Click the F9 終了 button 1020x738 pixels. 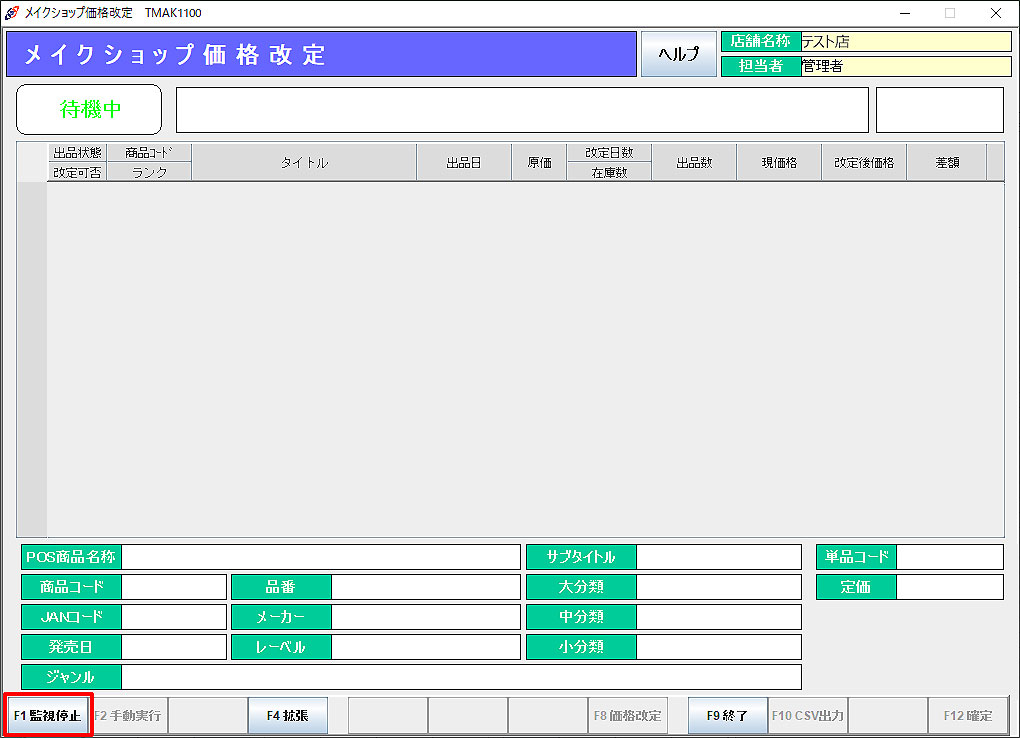(x=727, y=716)
